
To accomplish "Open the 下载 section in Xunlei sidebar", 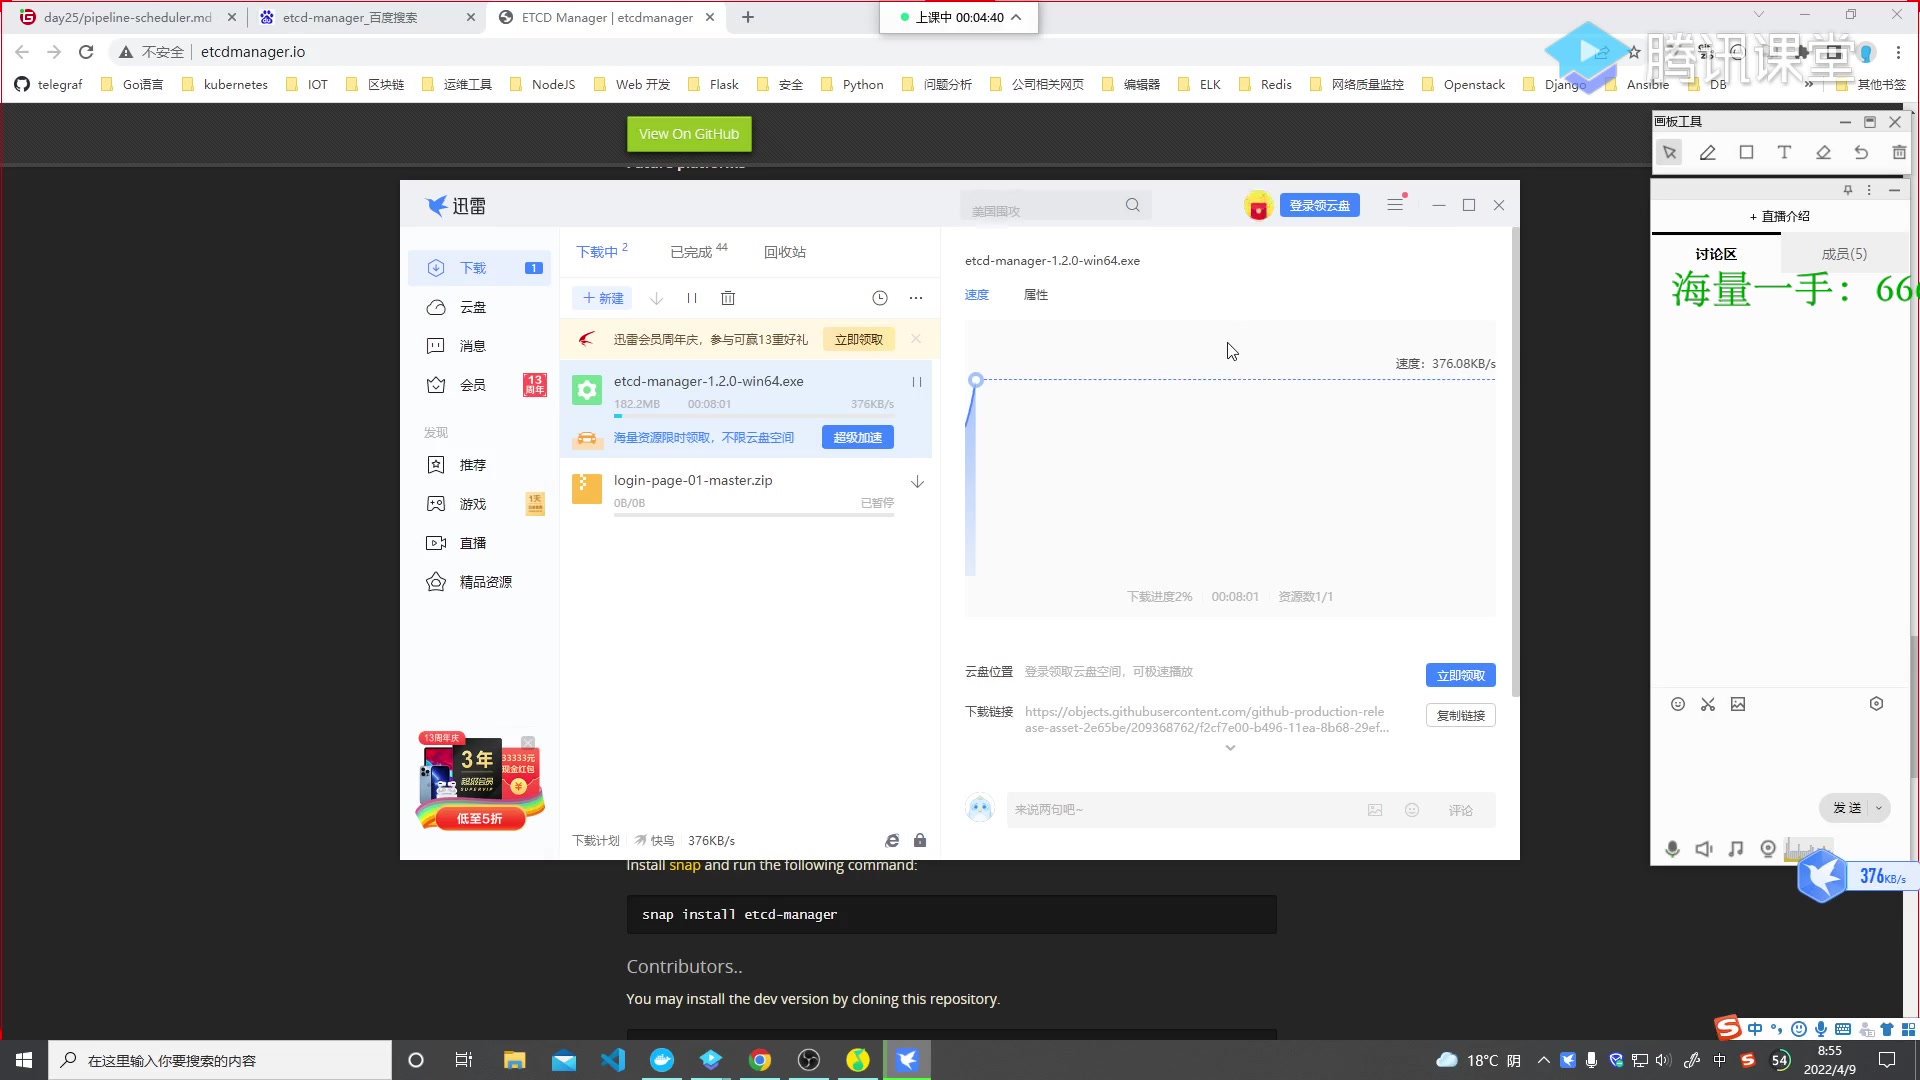I will click(479, 268).
